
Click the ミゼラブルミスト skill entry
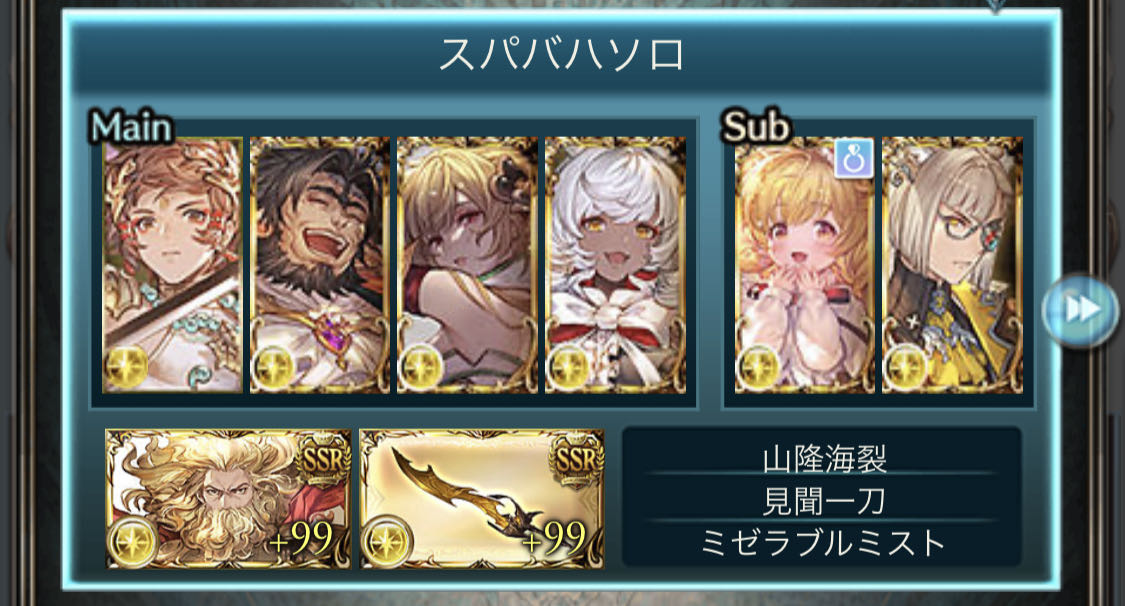point(823,543)
